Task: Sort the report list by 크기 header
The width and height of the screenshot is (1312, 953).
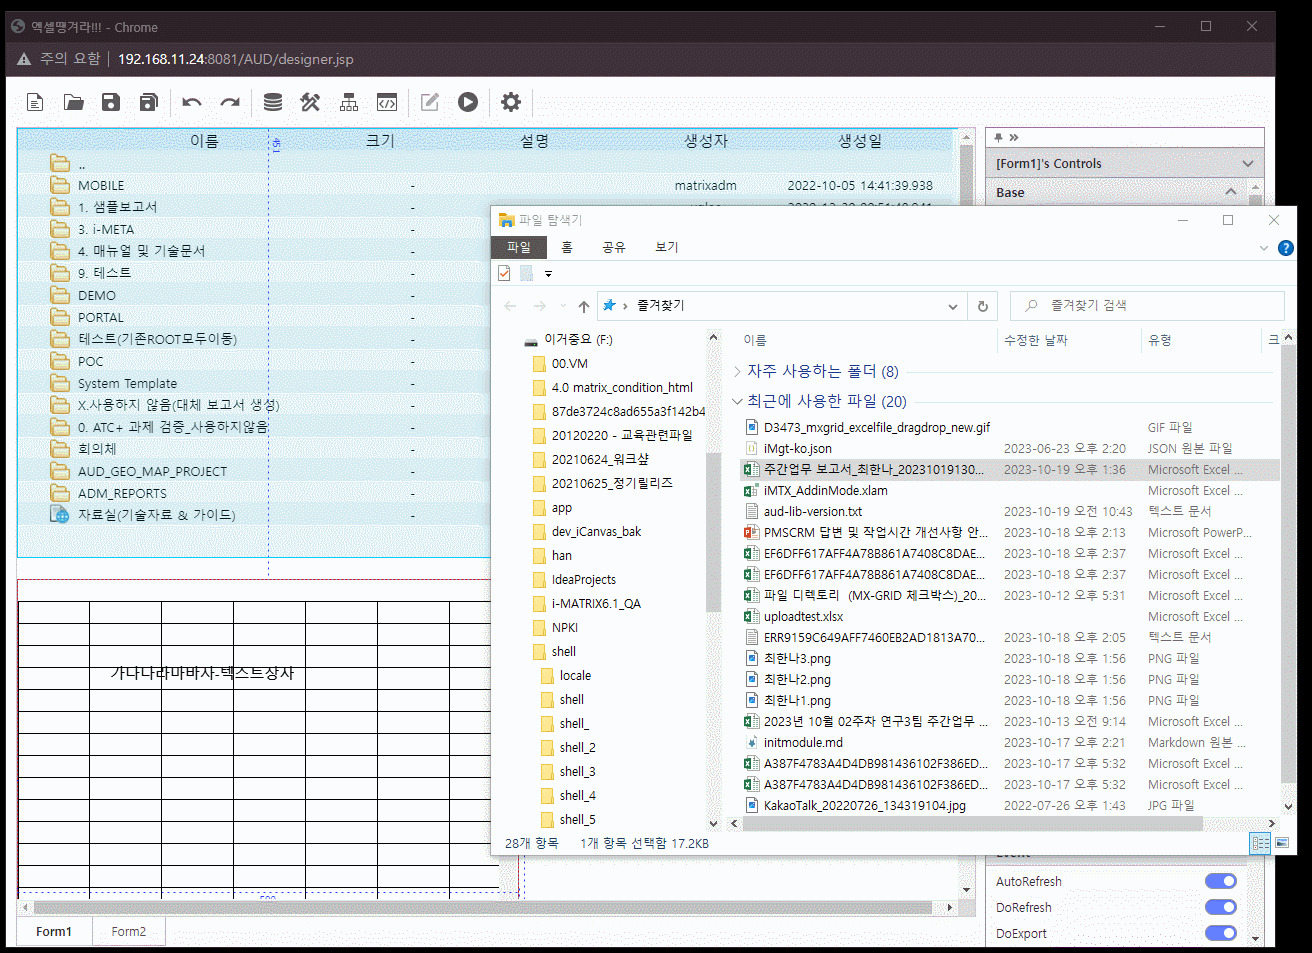Action: pyautogui.click(x=380, y=141)
